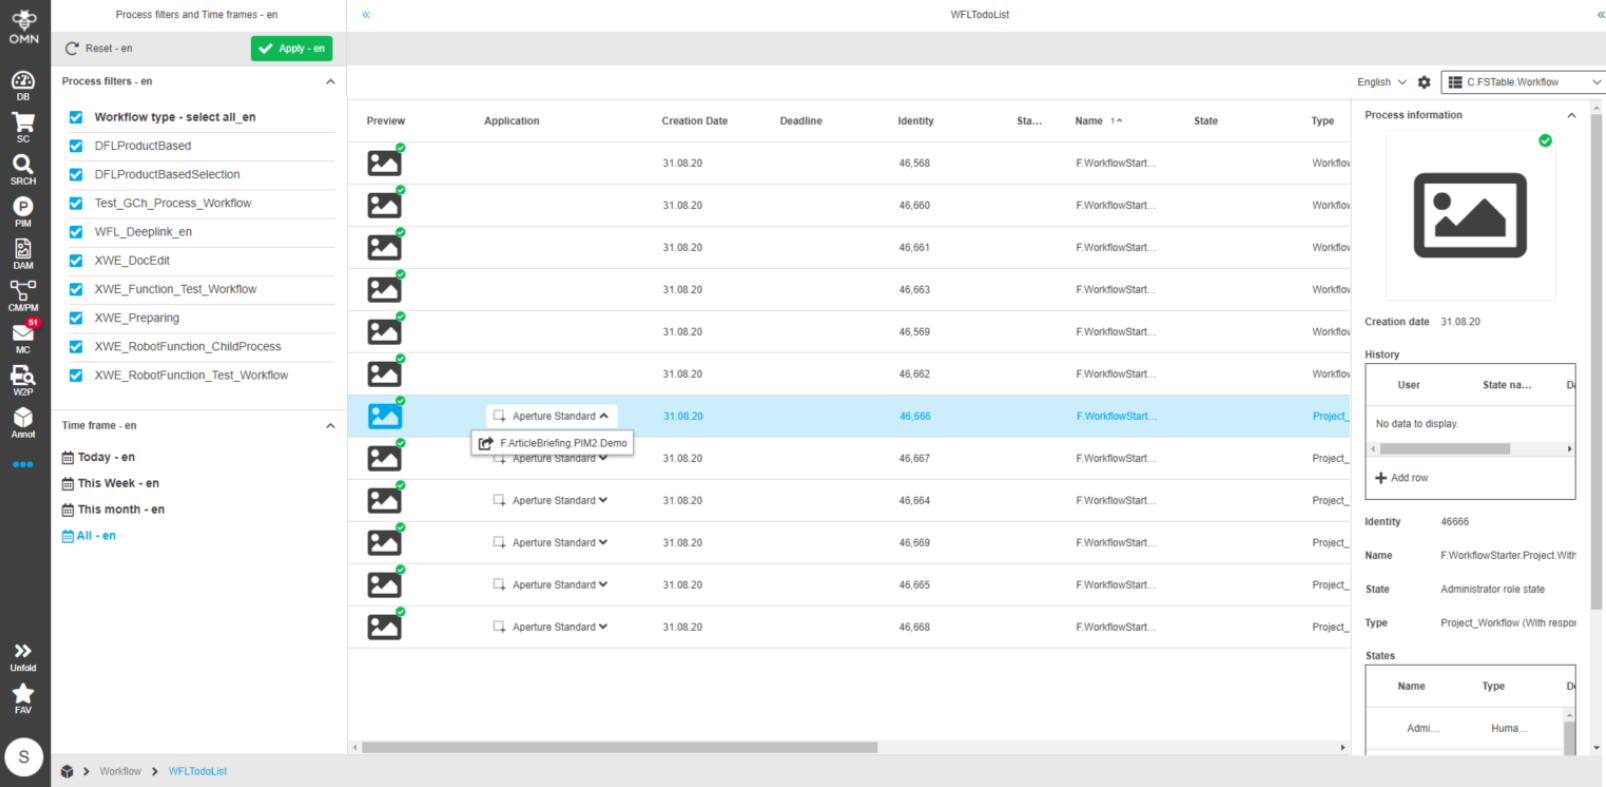
Task: Click the Reset filters button
Action: pyautogui.click(x=99, y=48)
